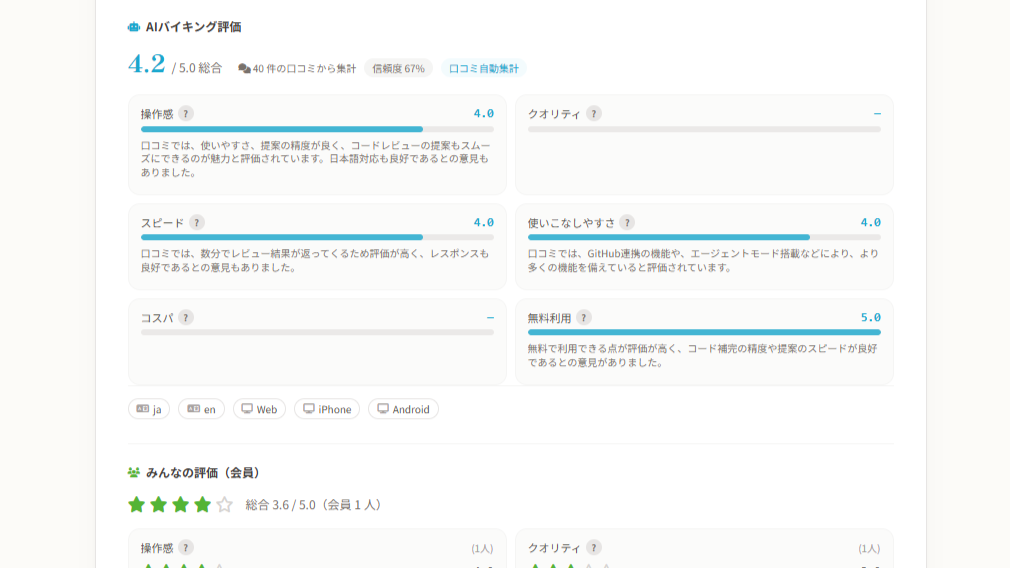The height and width of the screenshot is (568, 1010).
Task: Click the 信頼度 67% badge
Action: coord(399,68)
